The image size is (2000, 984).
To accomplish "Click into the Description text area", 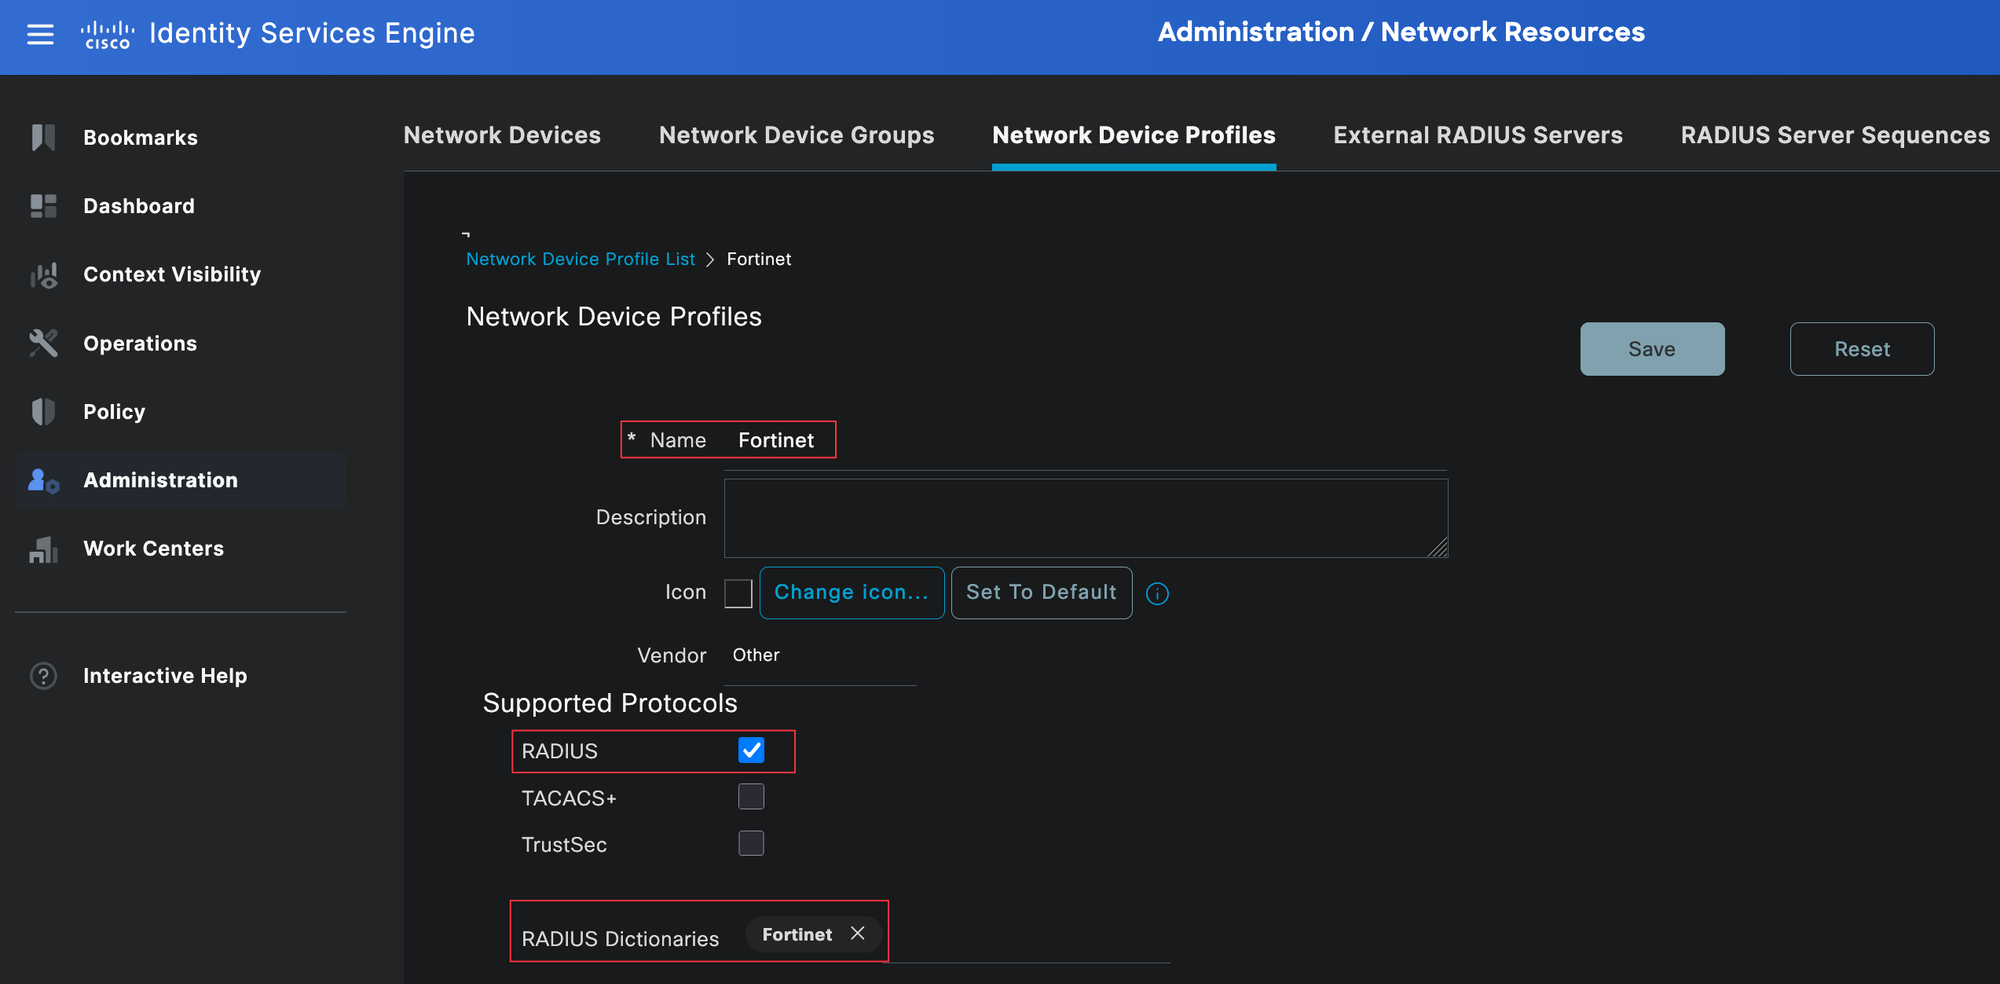I will point(1085,518).
